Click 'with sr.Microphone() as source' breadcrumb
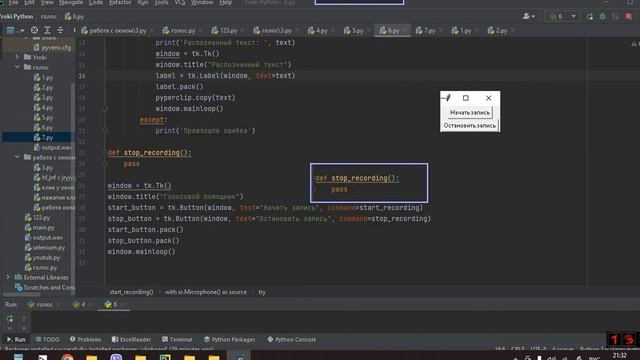Screen dimensions: 640x360 (x=206, y=292)
